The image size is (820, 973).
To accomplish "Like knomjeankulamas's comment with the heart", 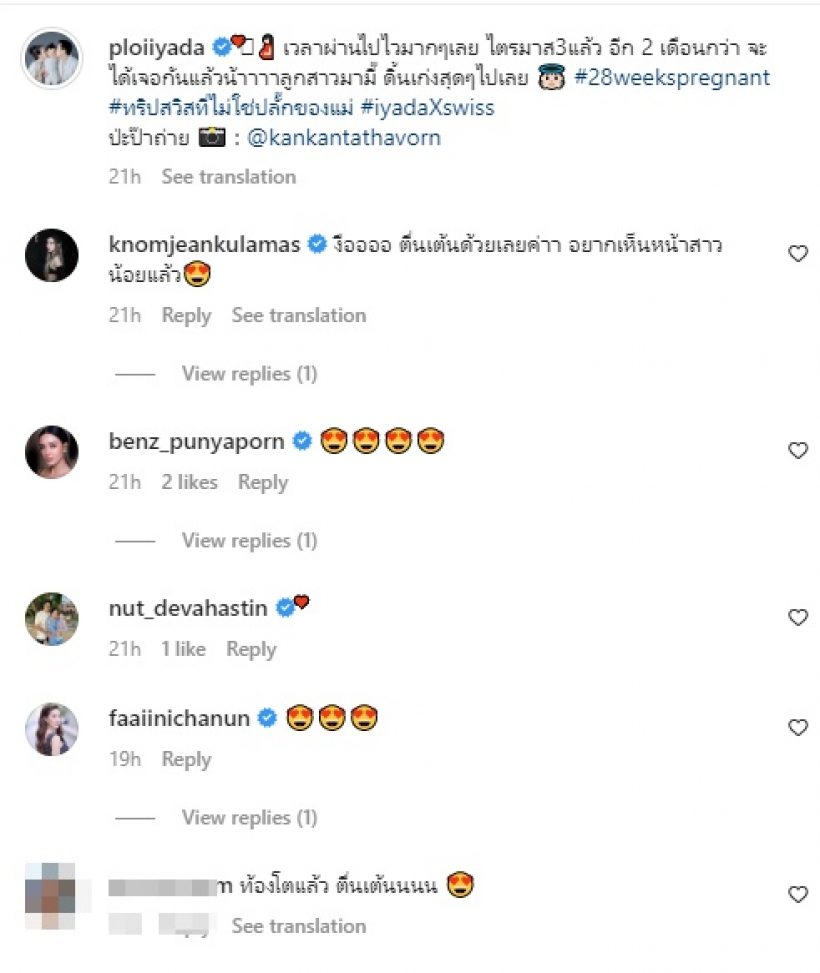I will pyautogui.click(x=798, y=254).
